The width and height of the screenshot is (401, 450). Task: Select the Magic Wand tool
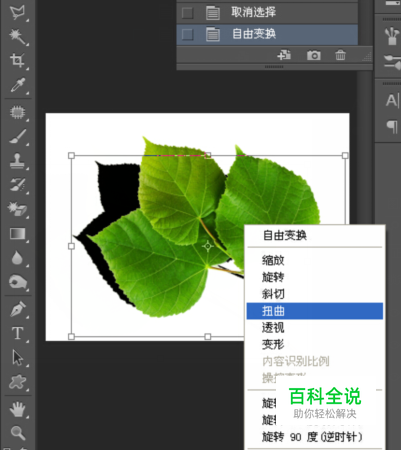point(17,36)
